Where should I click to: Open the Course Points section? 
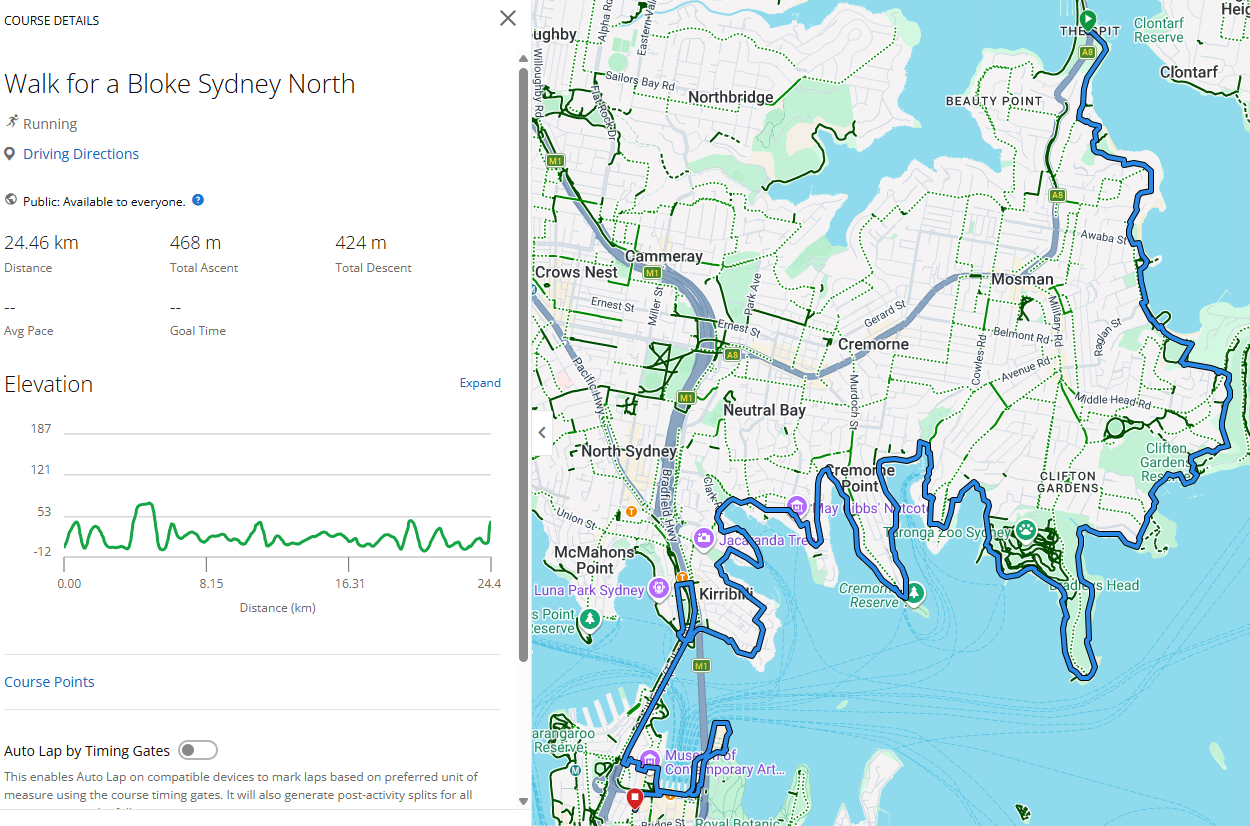click(x=50, y=682)
